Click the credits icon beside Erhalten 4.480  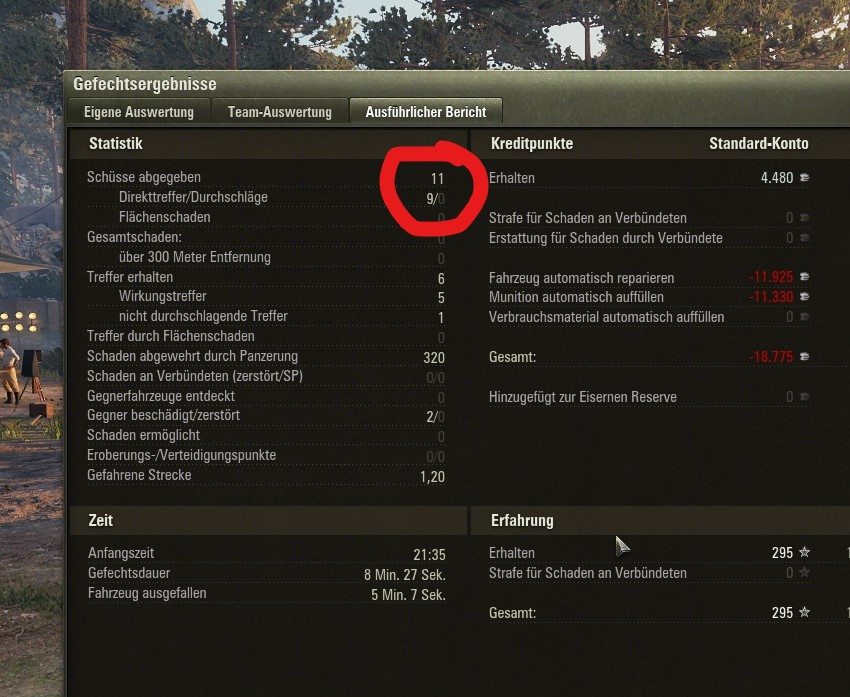pos(804,178)
